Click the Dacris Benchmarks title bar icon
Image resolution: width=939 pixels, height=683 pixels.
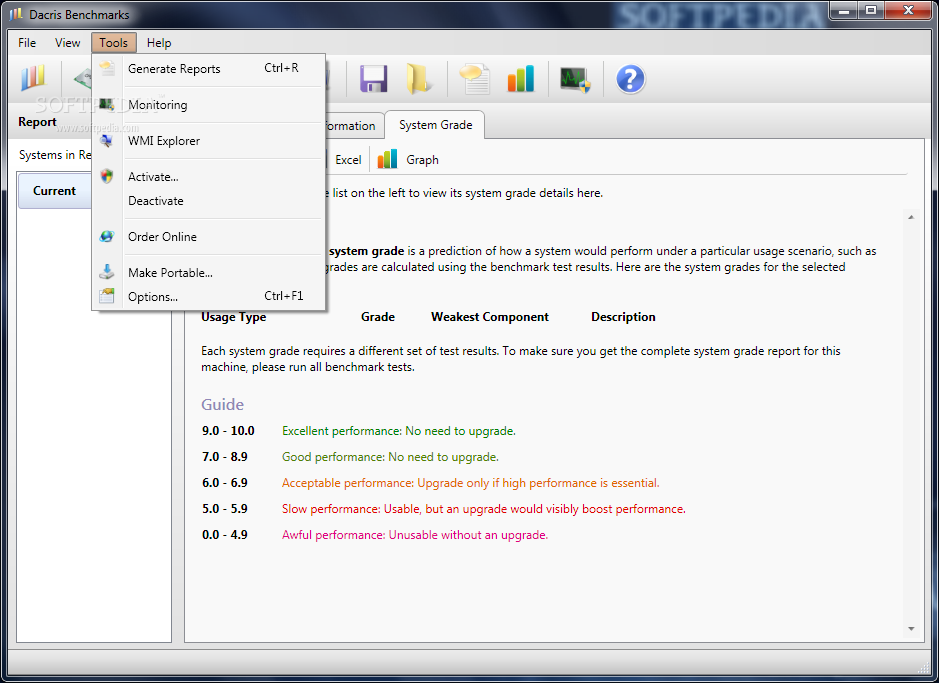[16, 14]
